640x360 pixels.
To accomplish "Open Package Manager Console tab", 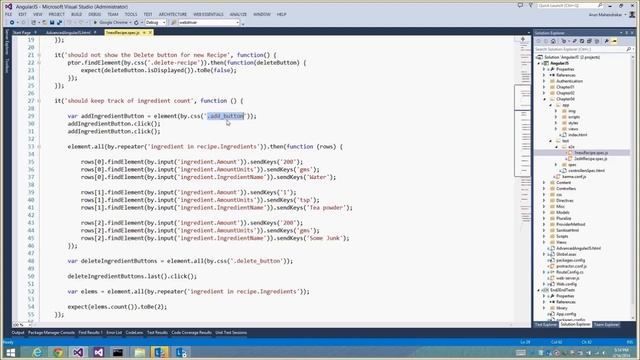I will [51, 333].
